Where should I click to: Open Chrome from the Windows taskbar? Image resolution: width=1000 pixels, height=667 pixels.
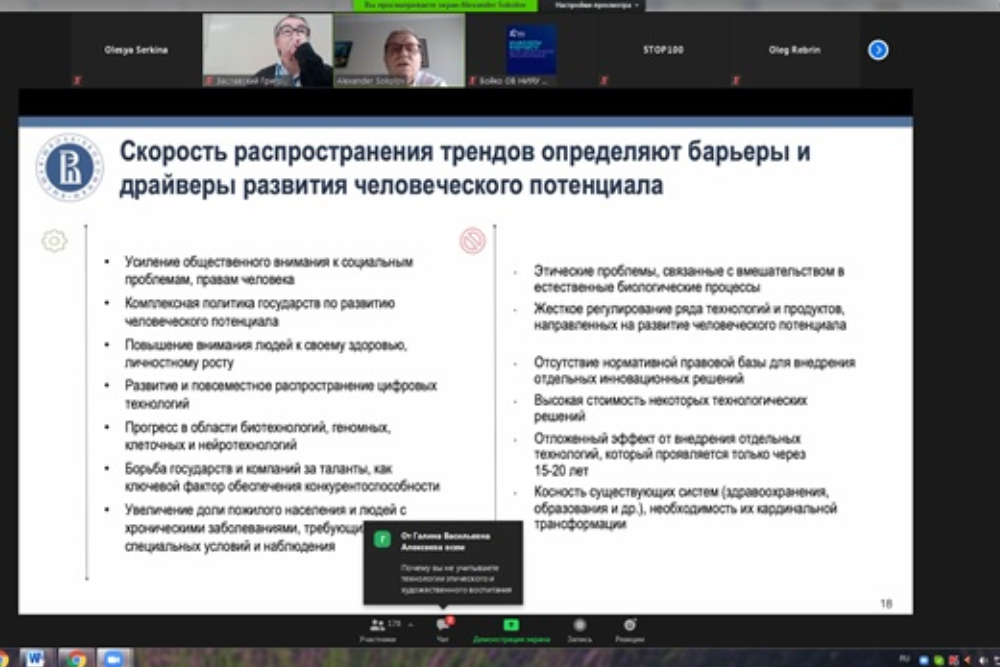tap(75, 658)
